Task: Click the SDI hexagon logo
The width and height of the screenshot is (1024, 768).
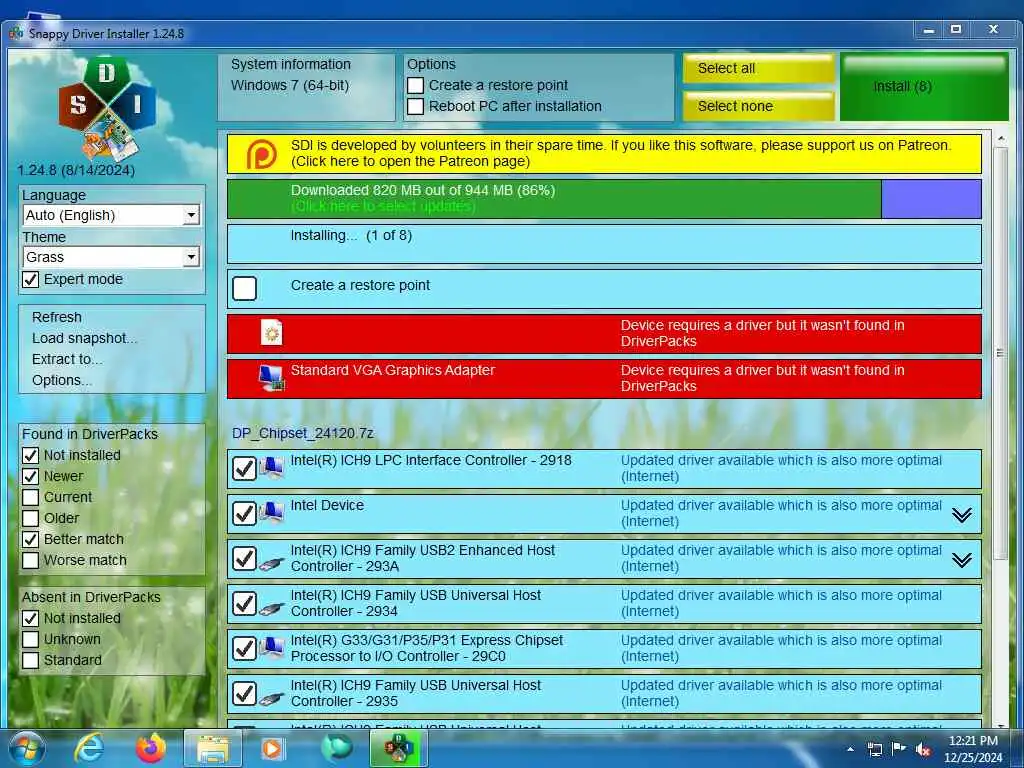Action: point(107,108)
